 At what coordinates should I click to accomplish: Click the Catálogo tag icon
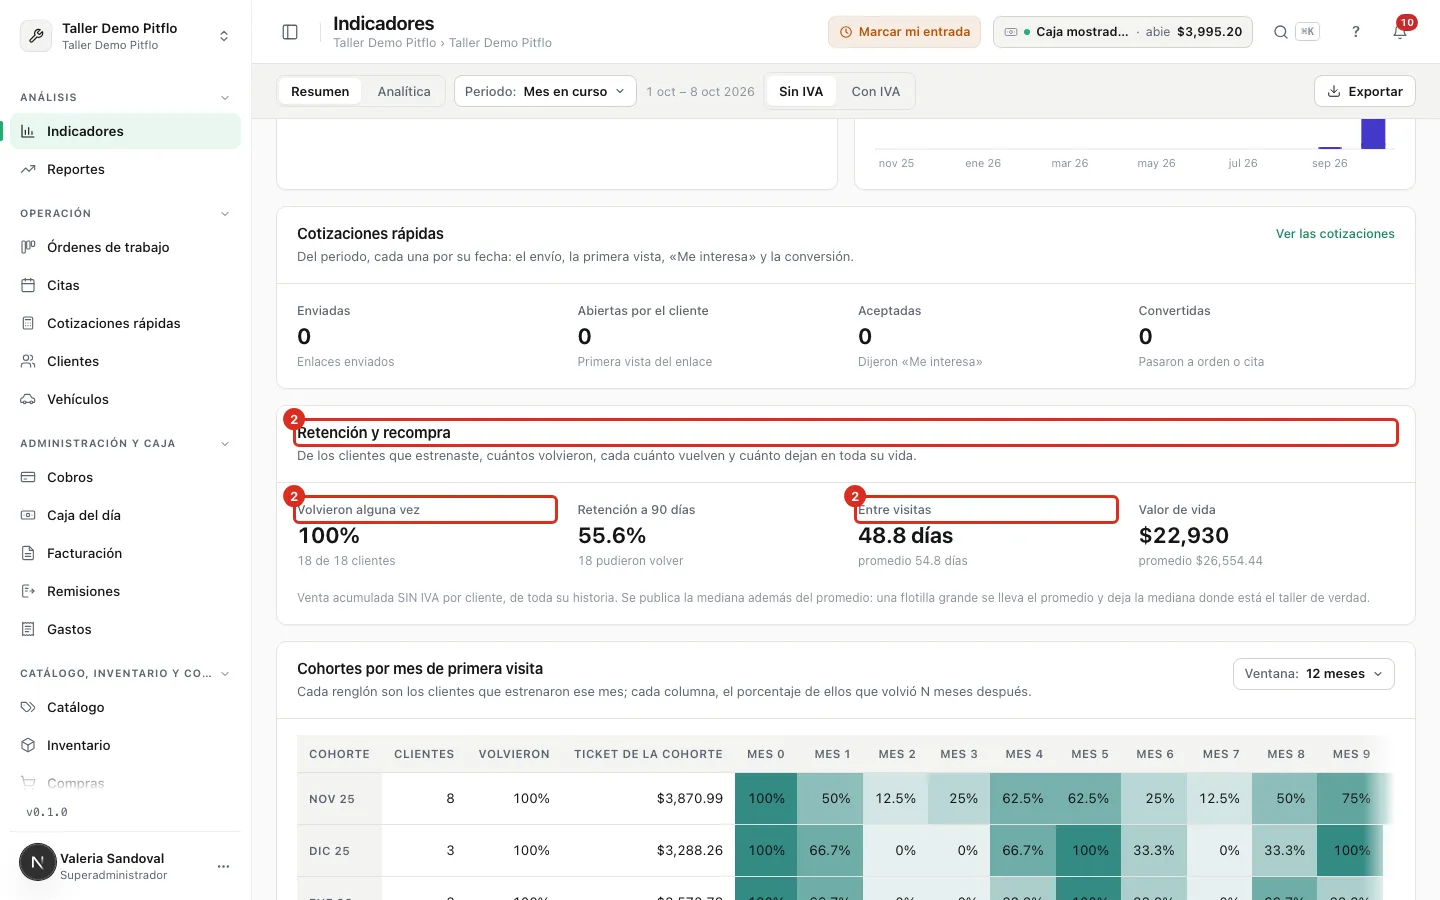(28, 707)
